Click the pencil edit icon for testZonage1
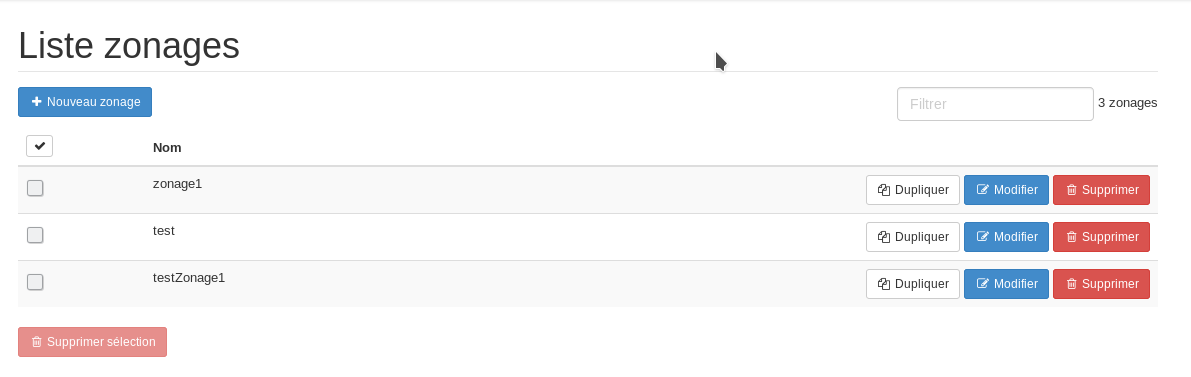This screenshot has height=377, width=1191. [982, 284]
